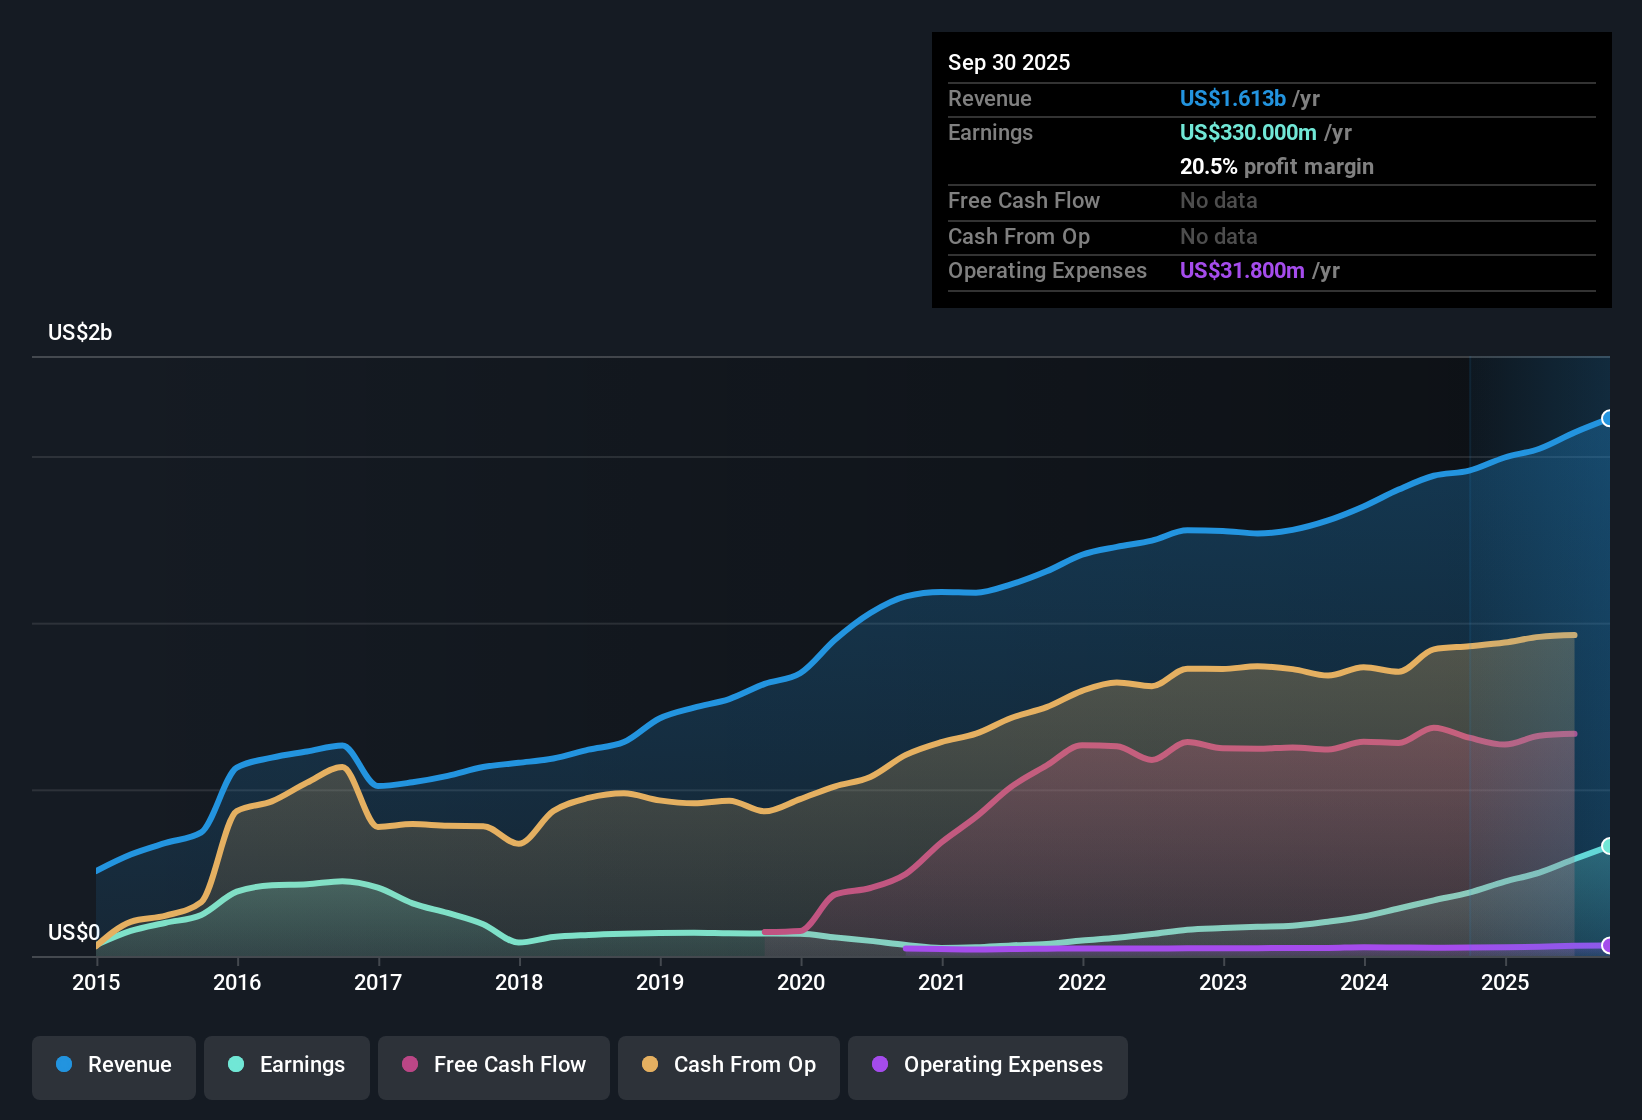Click the 2020 year label on the axis
Viewport: 1642px width, 1120px height.
click(800, 983)
